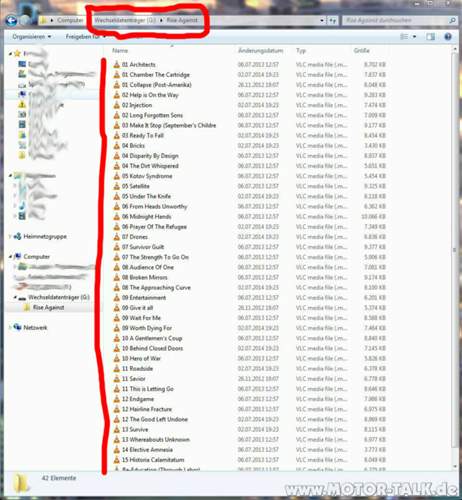Click the help question mark icon
Image resolution: width=462 pixels, height=500 pixels.
tap(448, 37)
